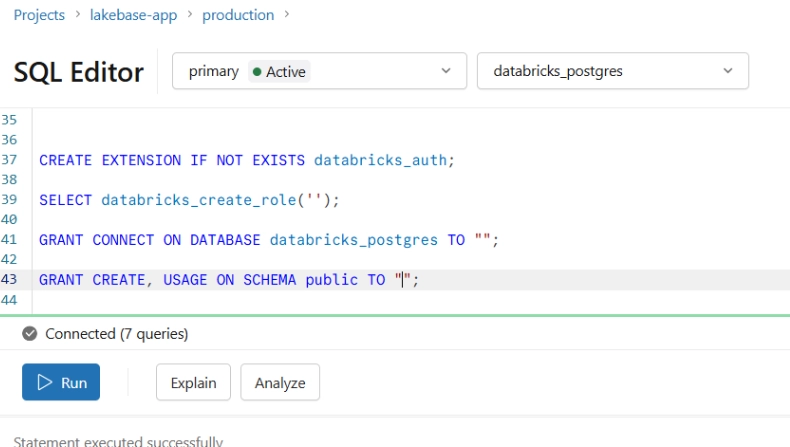Click the Explain button
790x447 pixels.
[193, 382]
